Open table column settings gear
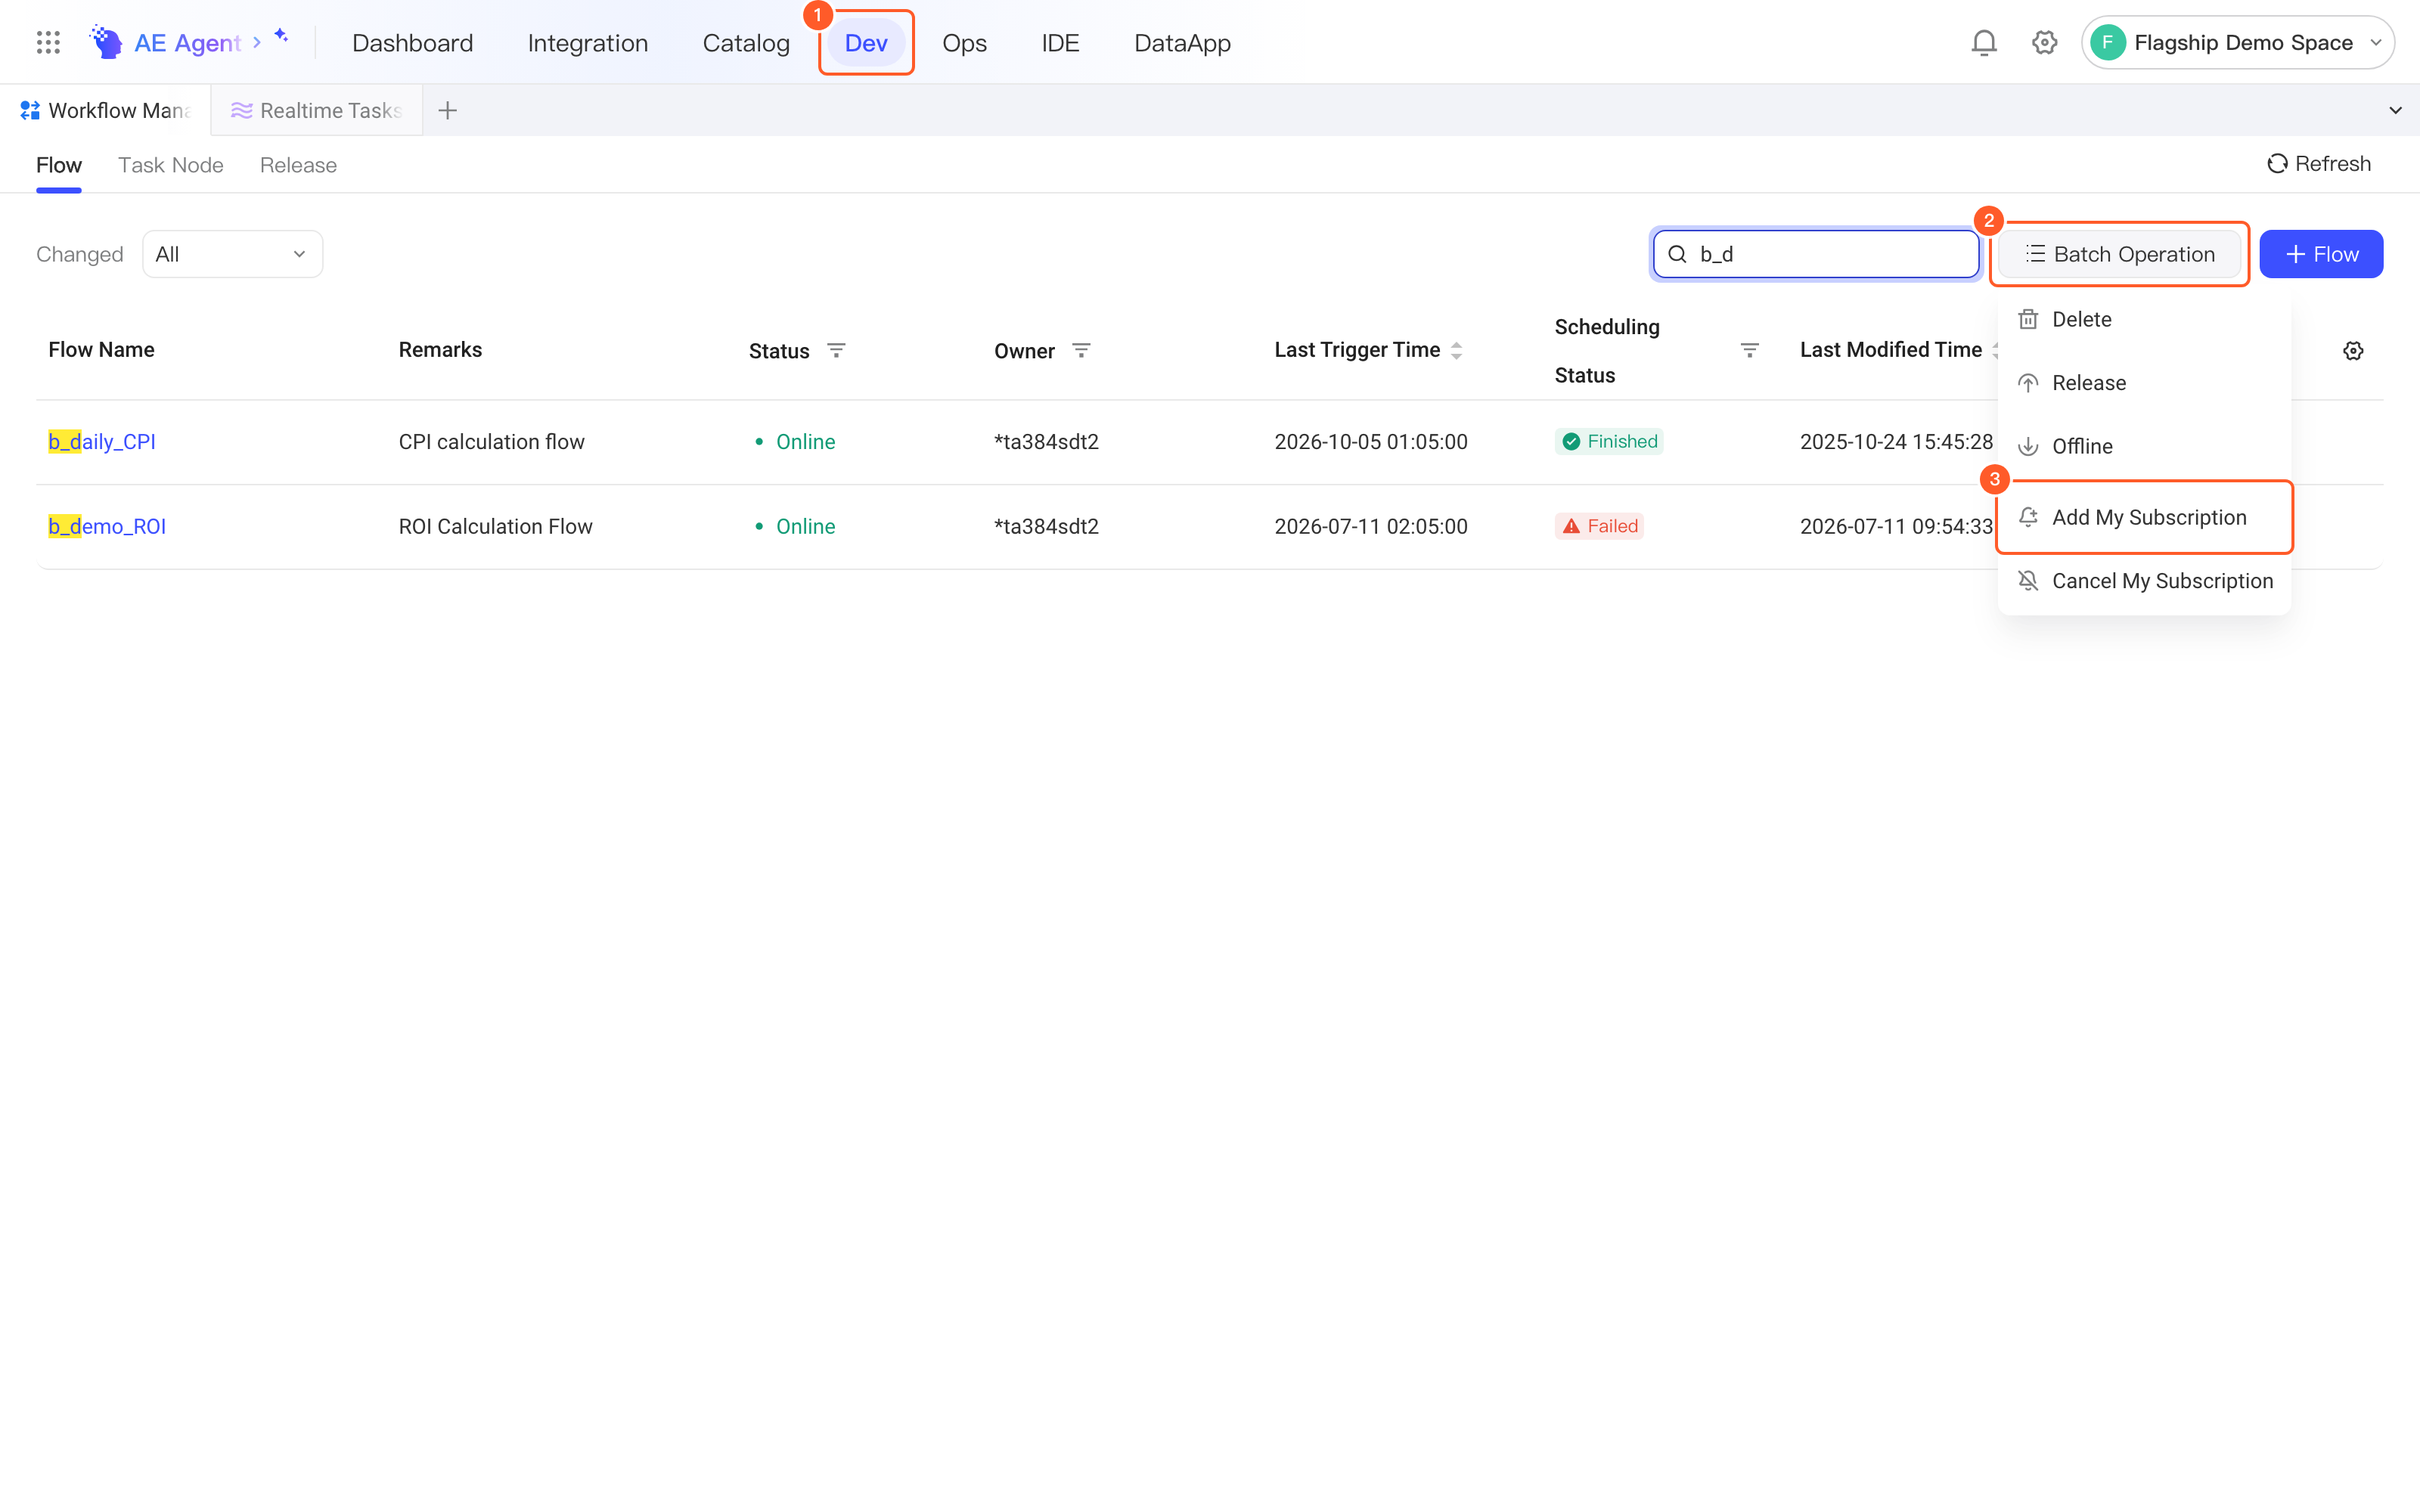 [x=2353, y=351]
